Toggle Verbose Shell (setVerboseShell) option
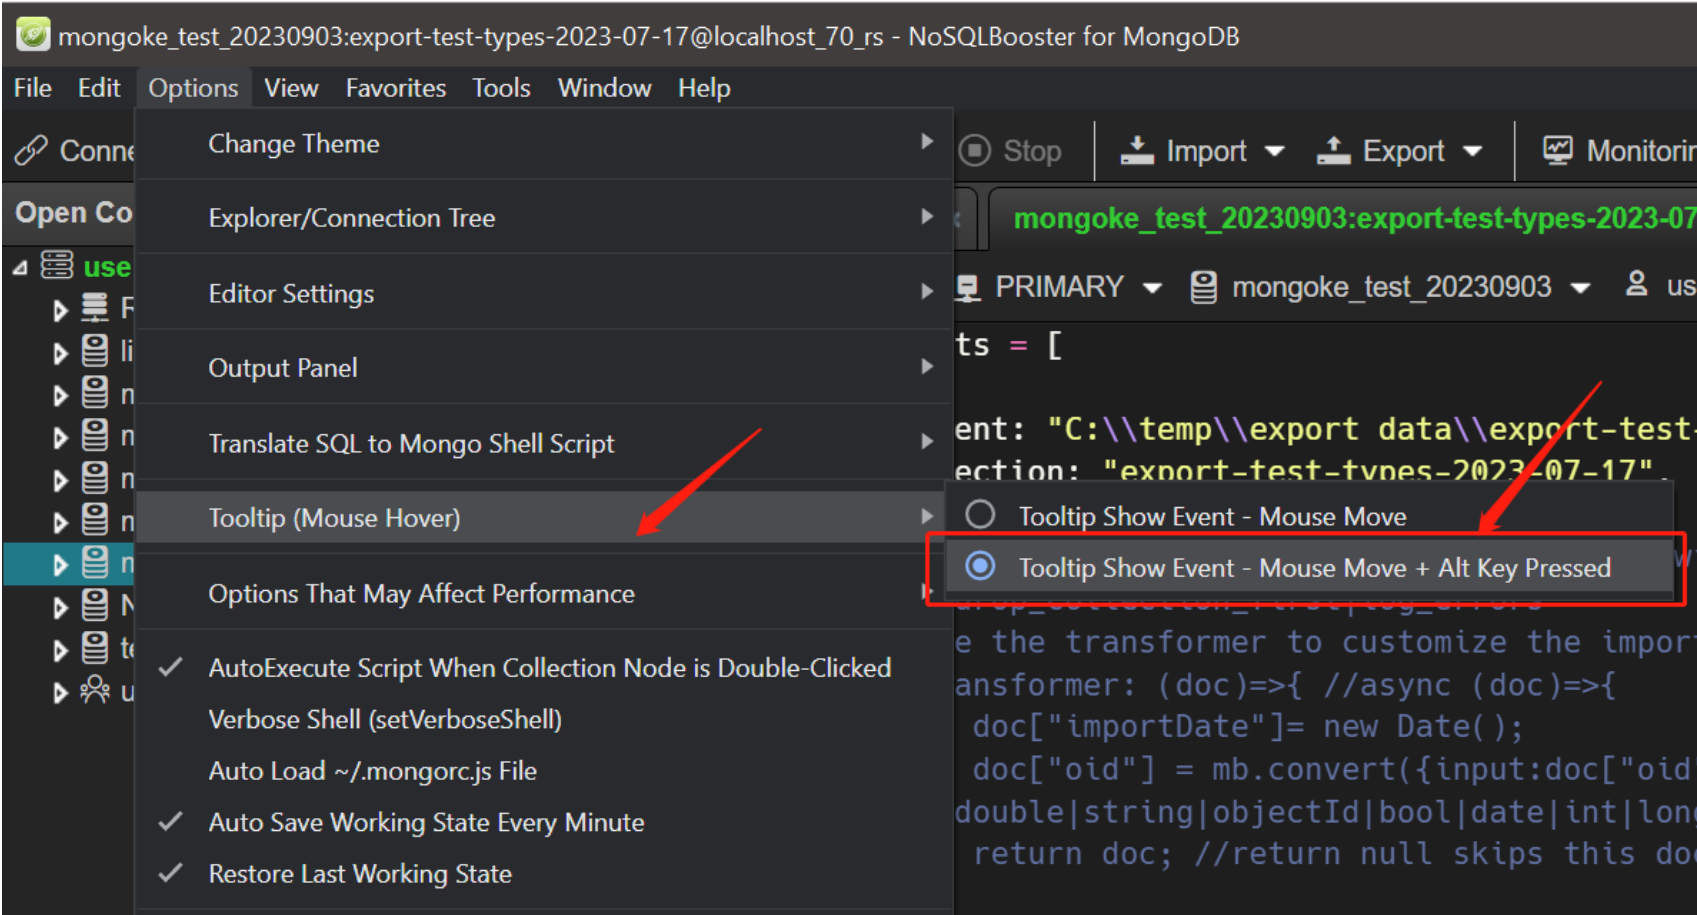The height and width of the screenshot is (915, 1697). pos(543,720)
